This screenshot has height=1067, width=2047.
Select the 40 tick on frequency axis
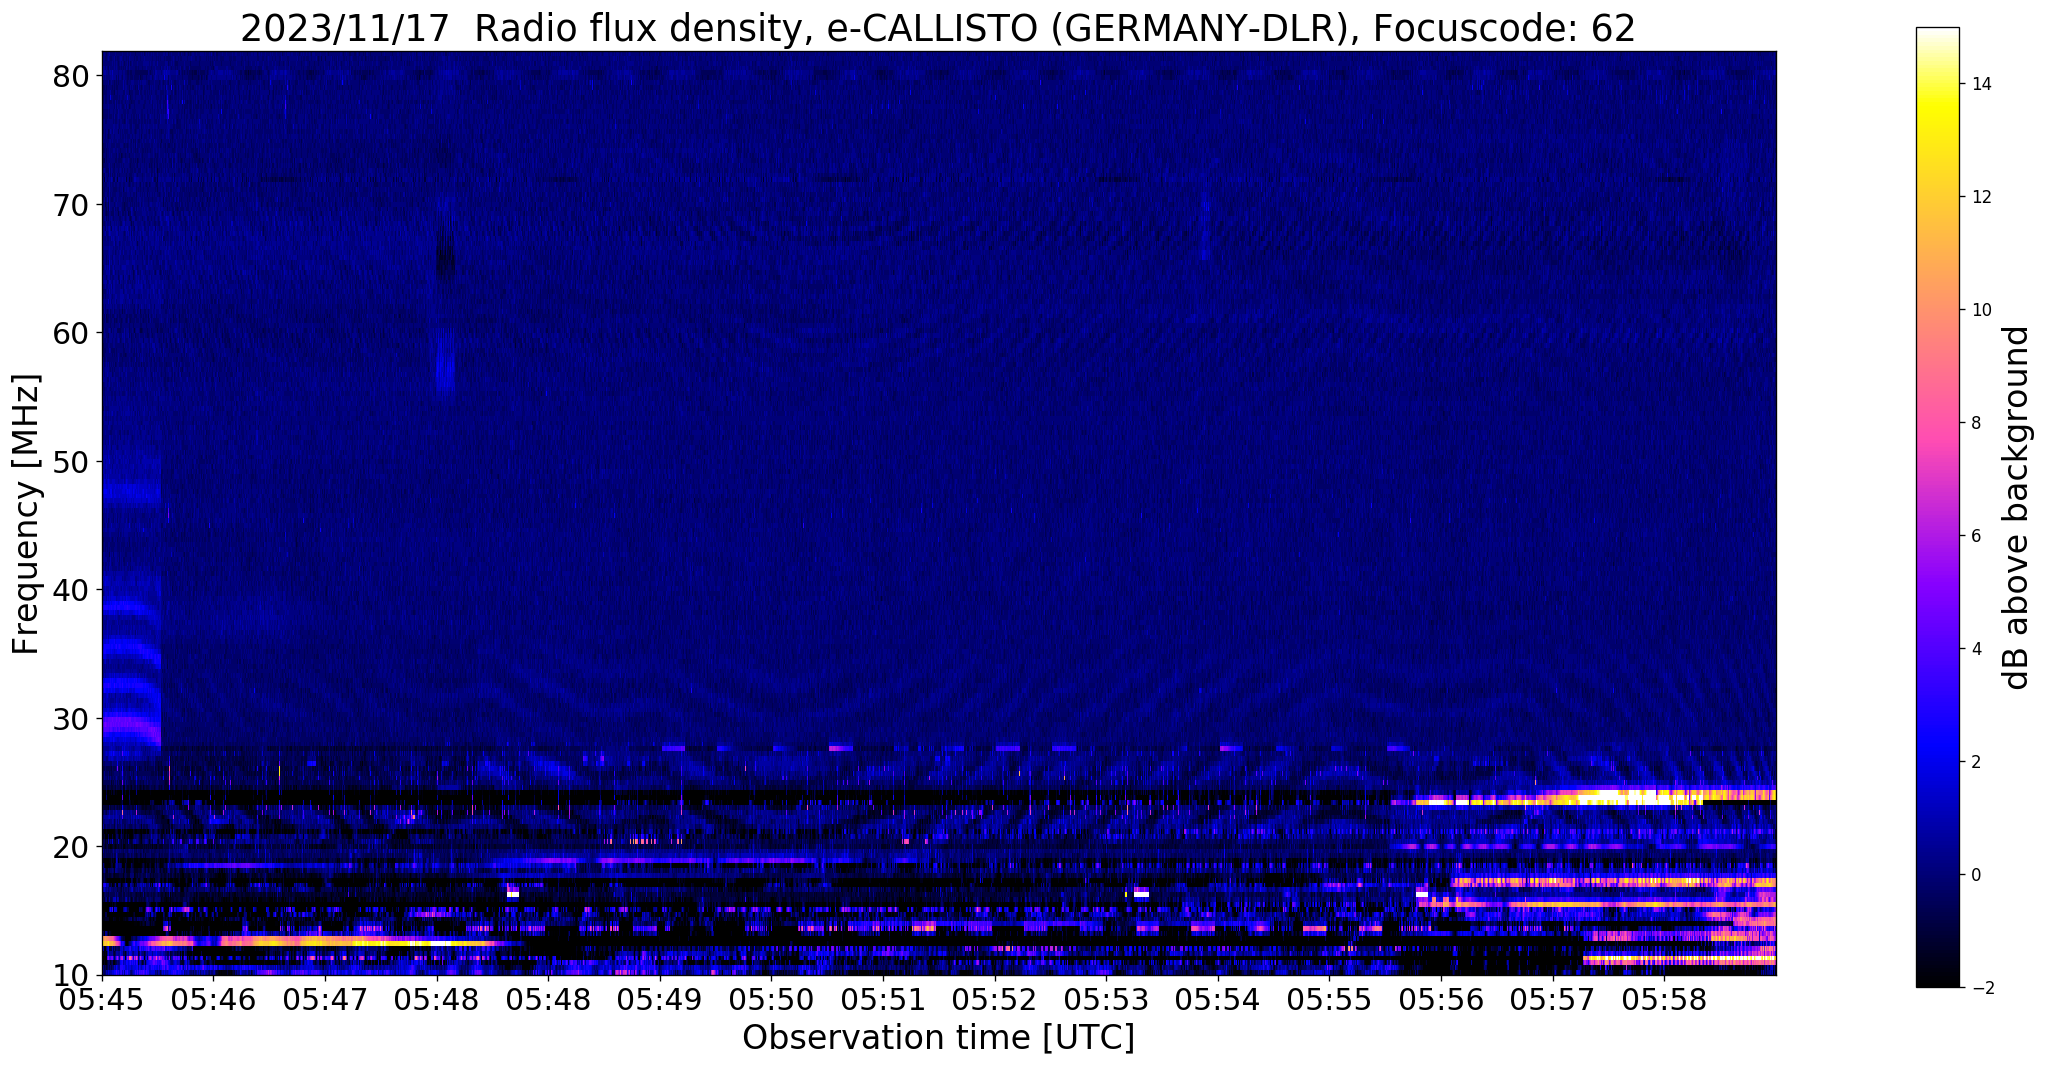click(70, 590)
